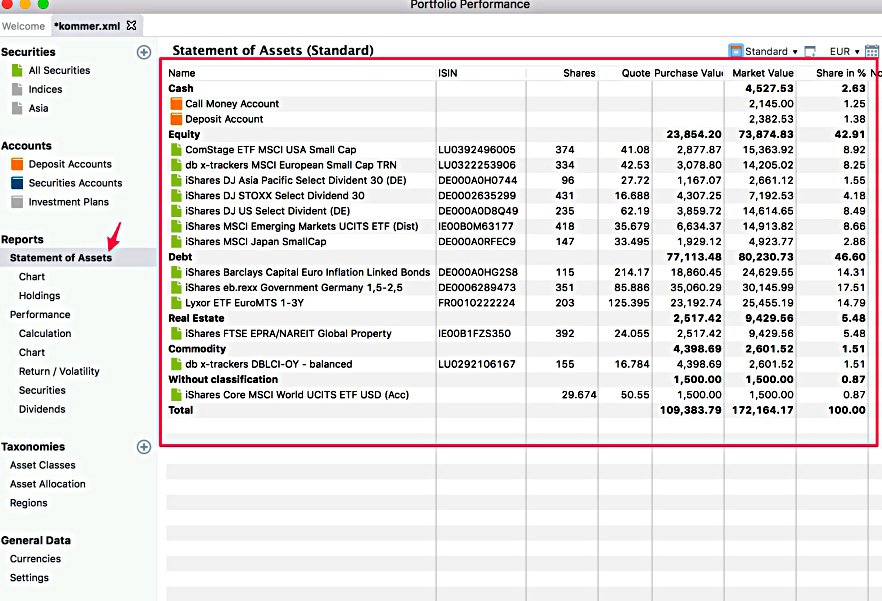The image size is (882, 601).
Task: Click icon of iShares Core MSCI World row
Action: (x=176, y=394)
